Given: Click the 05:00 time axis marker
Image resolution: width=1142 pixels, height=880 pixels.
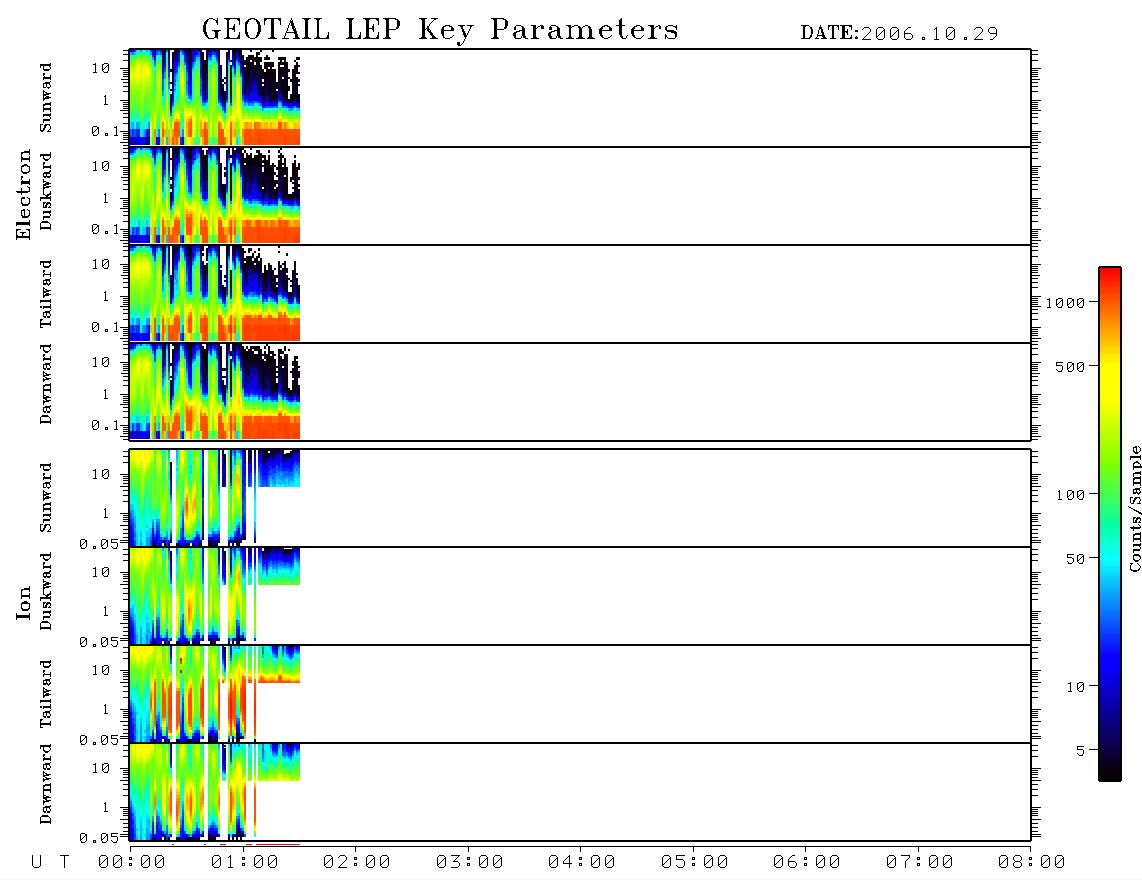Looking at the screenshot, I should point(695,863).
